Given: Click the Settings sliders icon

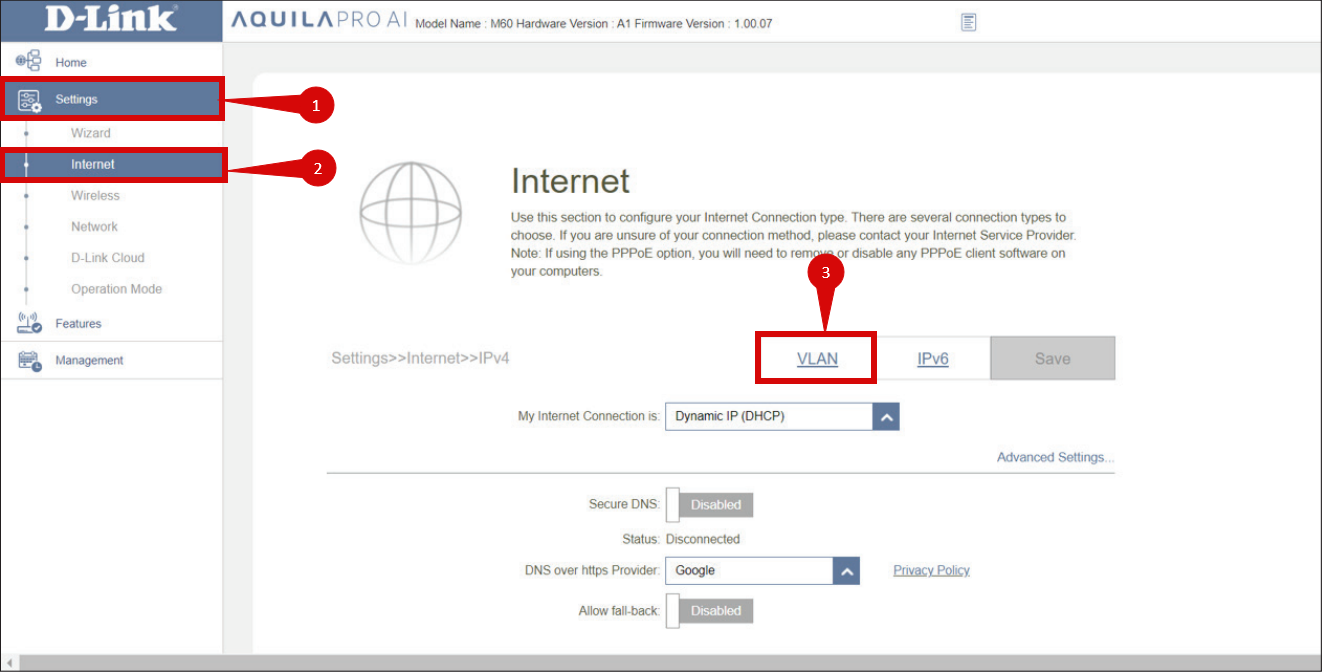Looking at the screenshot, I should pos(29,99).
